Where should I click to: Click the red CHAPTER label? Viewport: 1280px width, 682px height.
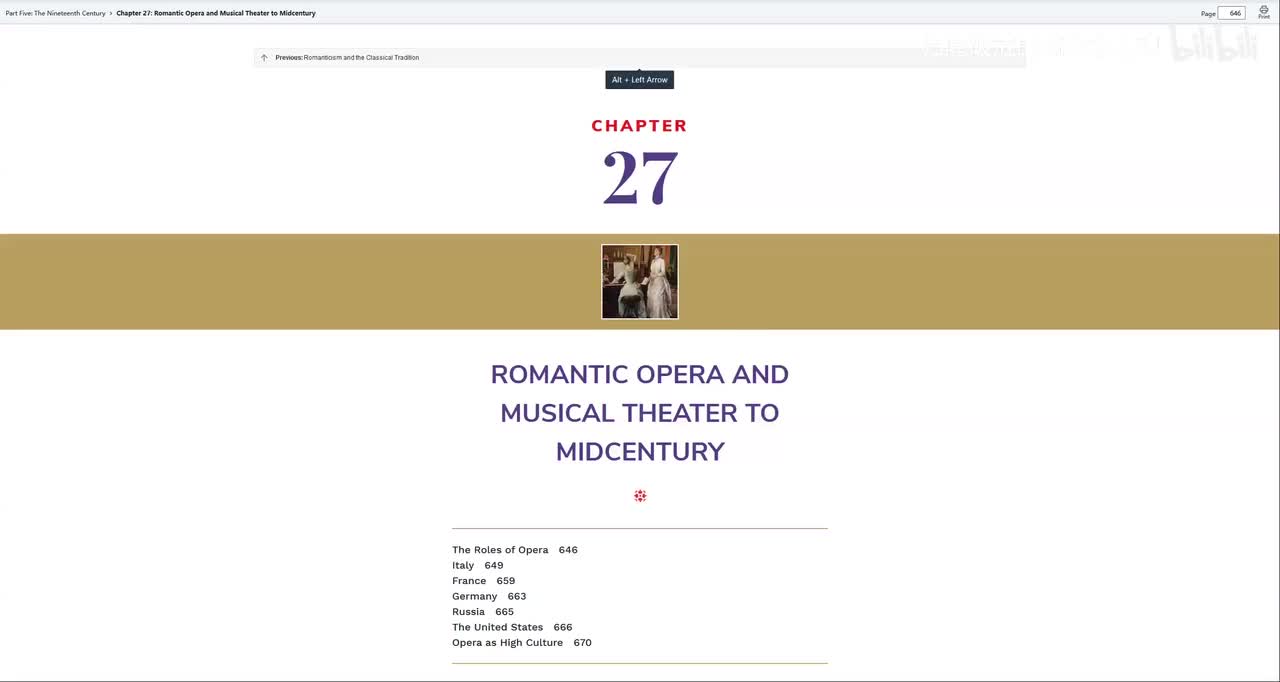point(639,126)
